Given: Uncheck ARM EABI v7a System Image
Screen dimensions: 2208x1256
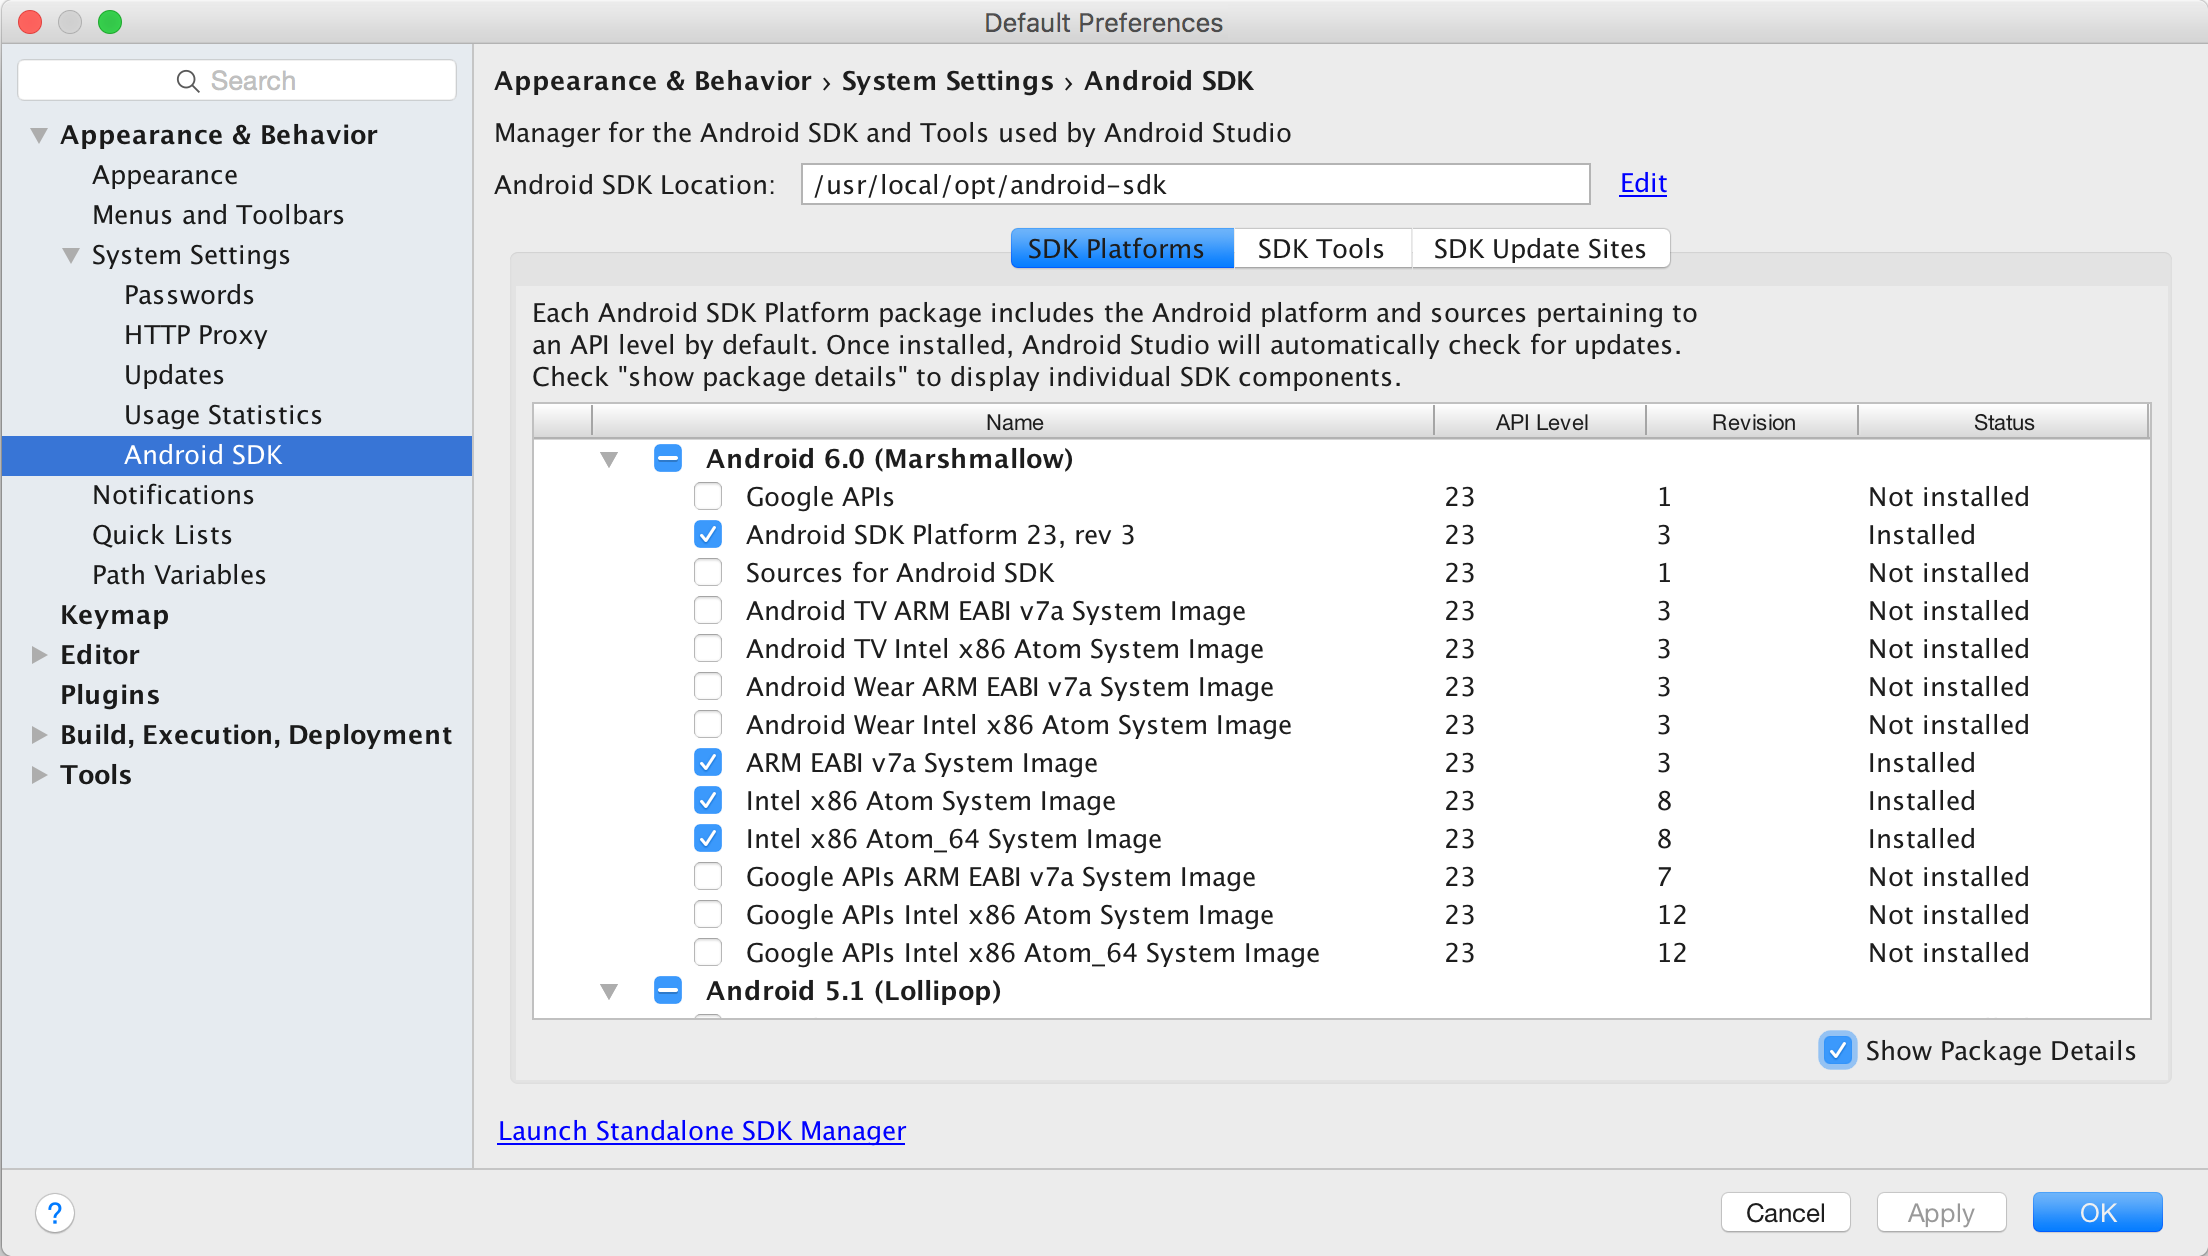Looking at the screenshot, I should pyautogui.click(x=708, y=763).
